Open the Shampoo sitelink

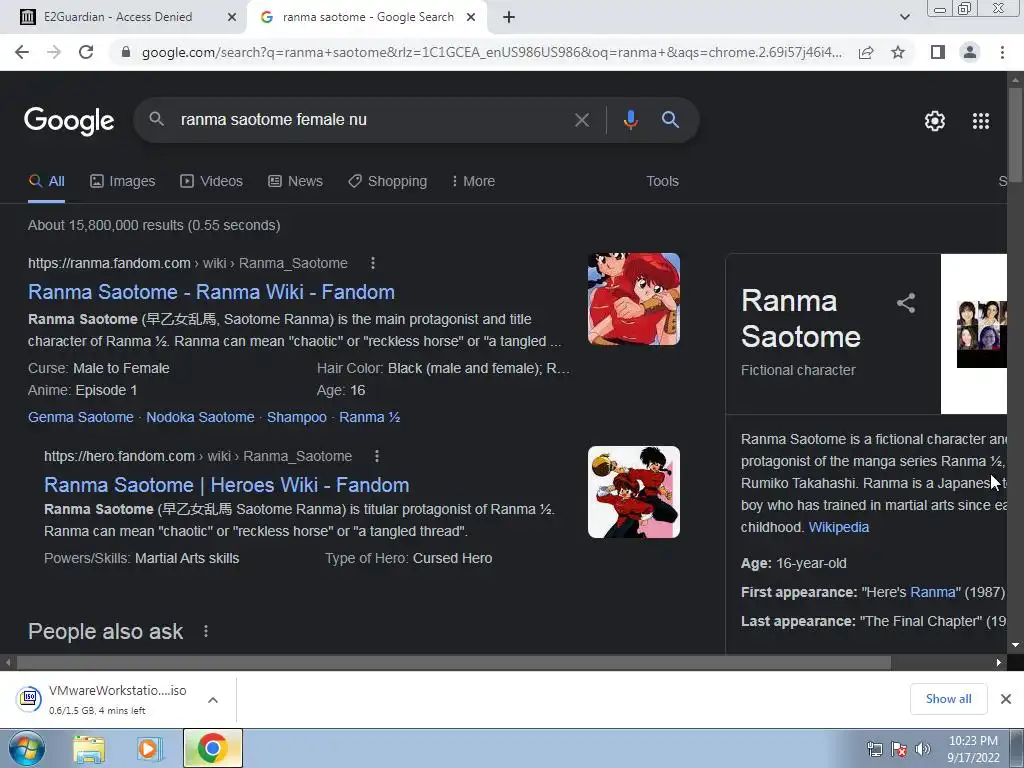[x=296, y=417]
